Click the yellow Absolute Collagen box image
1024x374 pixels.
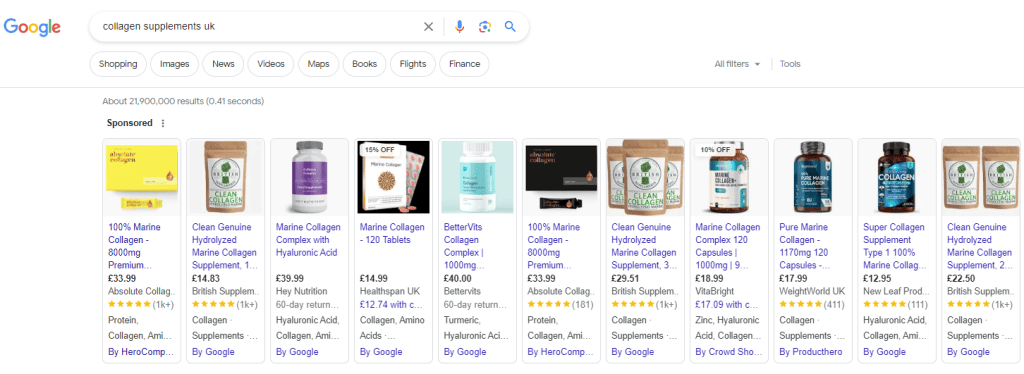click(142, 177)
